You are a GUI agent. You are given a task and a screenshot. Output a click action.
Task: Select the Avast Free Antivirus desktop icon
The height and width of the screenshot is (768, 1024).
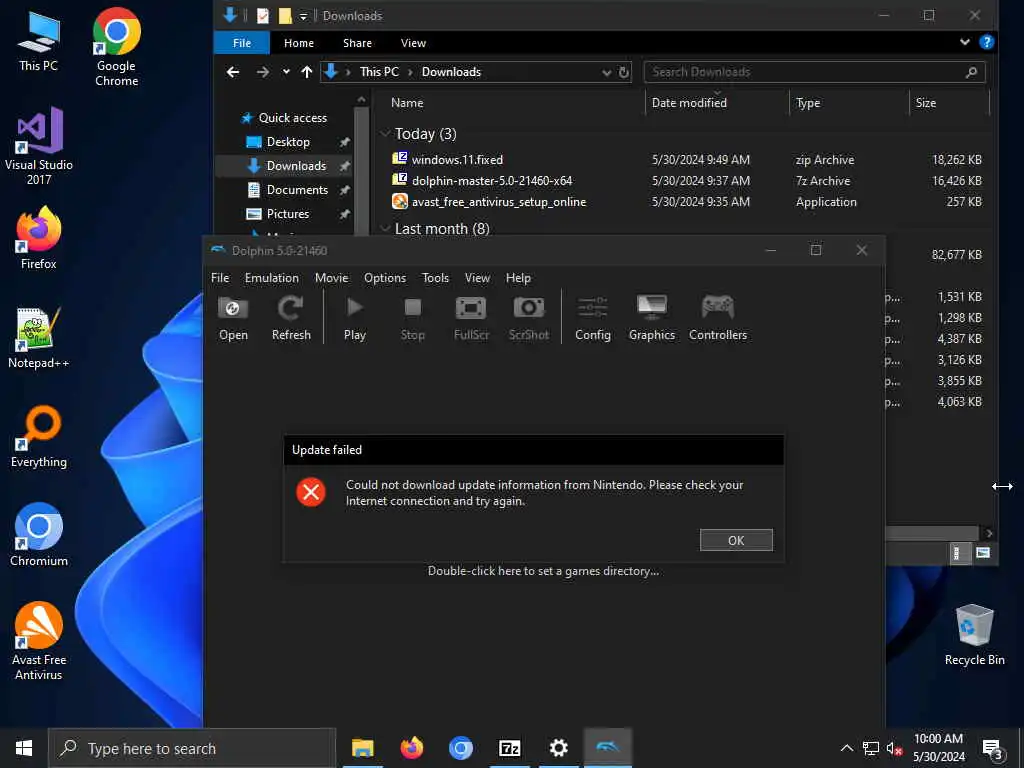pyautogui.click(x=39, y=641)
